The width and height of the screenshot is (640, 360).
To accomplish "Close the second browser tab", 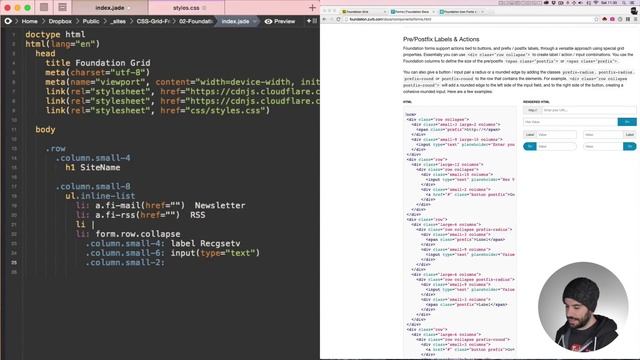I will [x=433, y=12].
